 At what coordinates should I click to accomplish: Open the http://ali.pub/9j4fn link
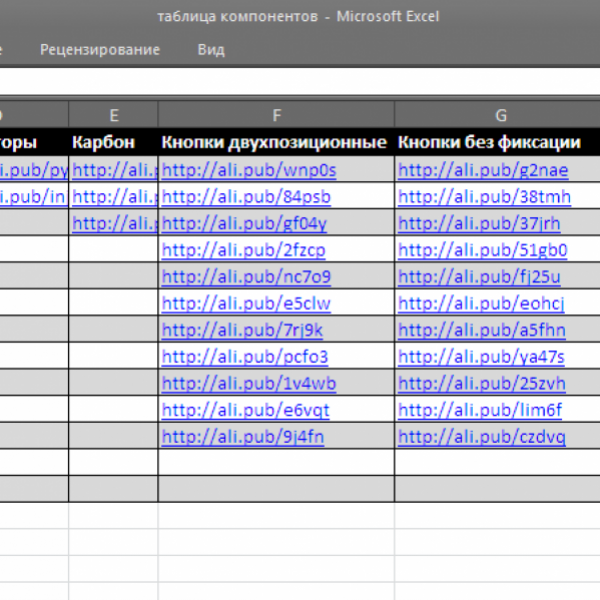243,437
